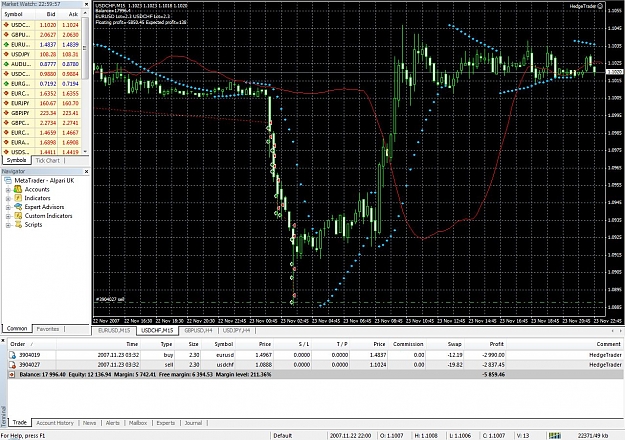The height and width of the screenshot is (440, 625).
Task: Sort orders by the Profit column header
Action: [x=485, y=344]
